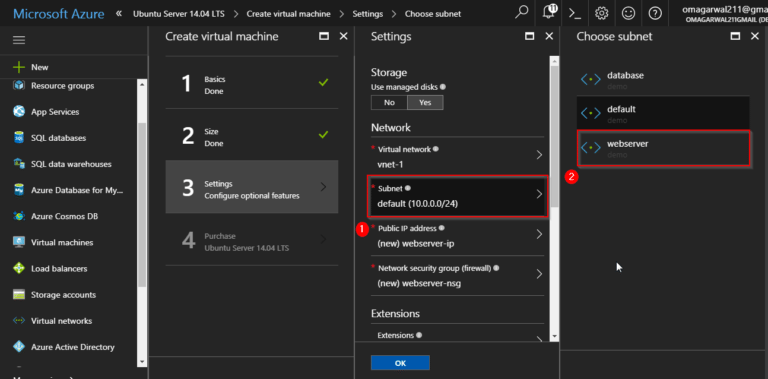Launch Cloud Shell icon

[575, 13]
